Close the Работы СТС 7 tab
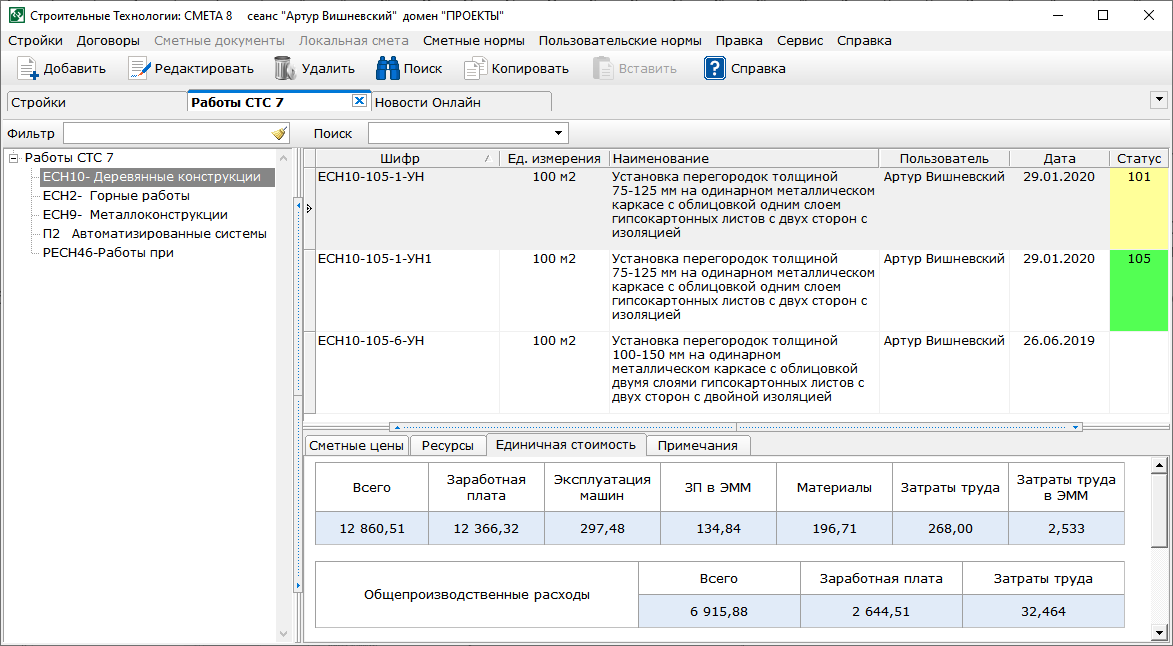The height and width of the screenshot is (646, 1173). (x=359, y=101)
